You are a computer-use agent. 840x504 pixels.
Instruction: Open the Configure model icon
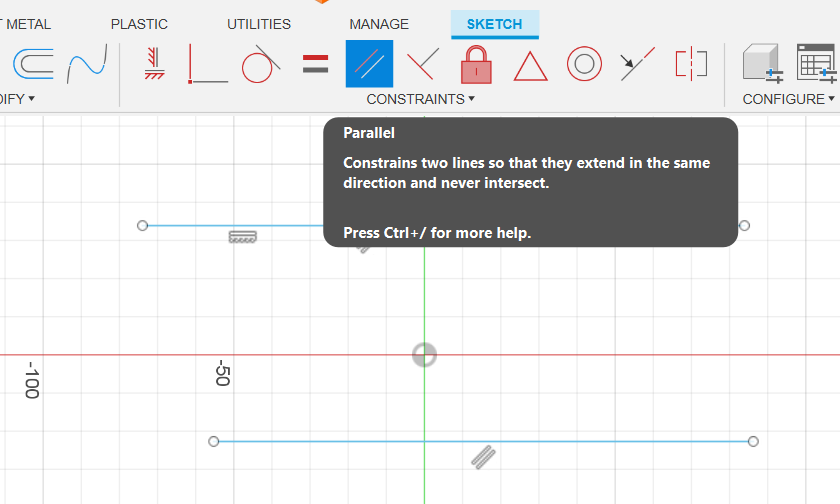pos(763,64)
